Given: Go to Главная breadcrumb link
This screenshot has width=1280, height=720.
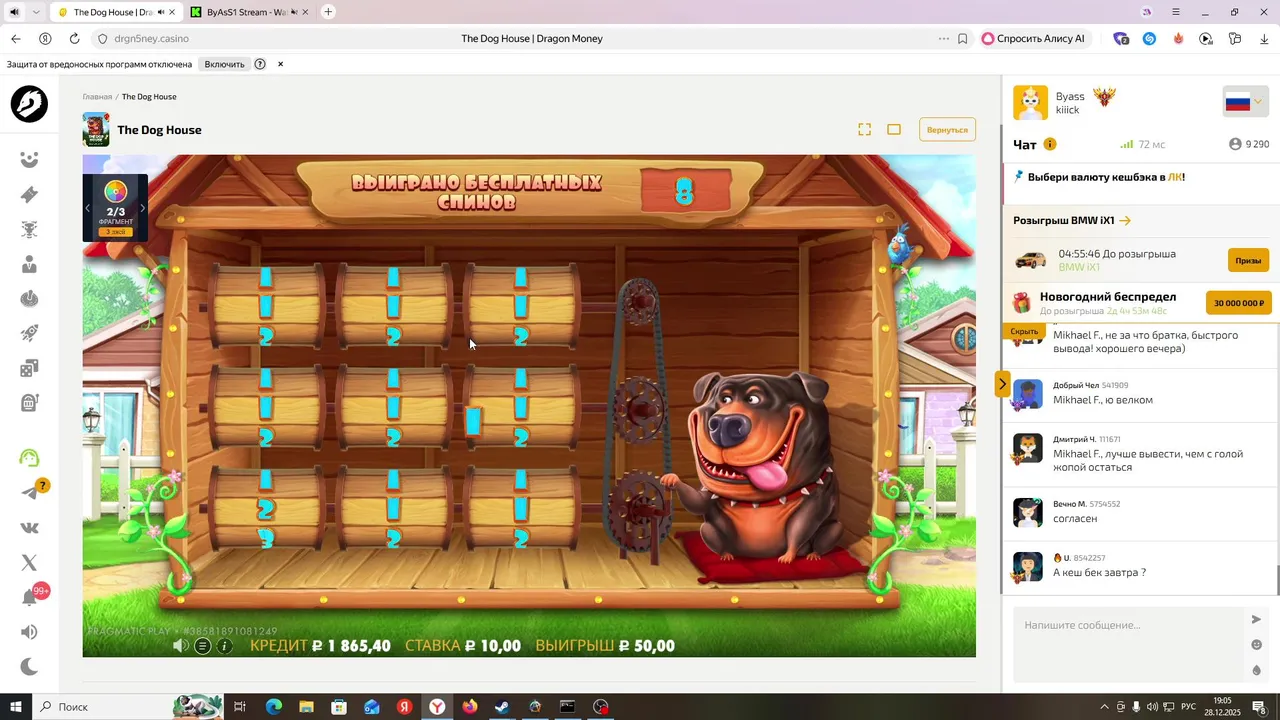Looking at the screenshot, I should tap(97, 97).
